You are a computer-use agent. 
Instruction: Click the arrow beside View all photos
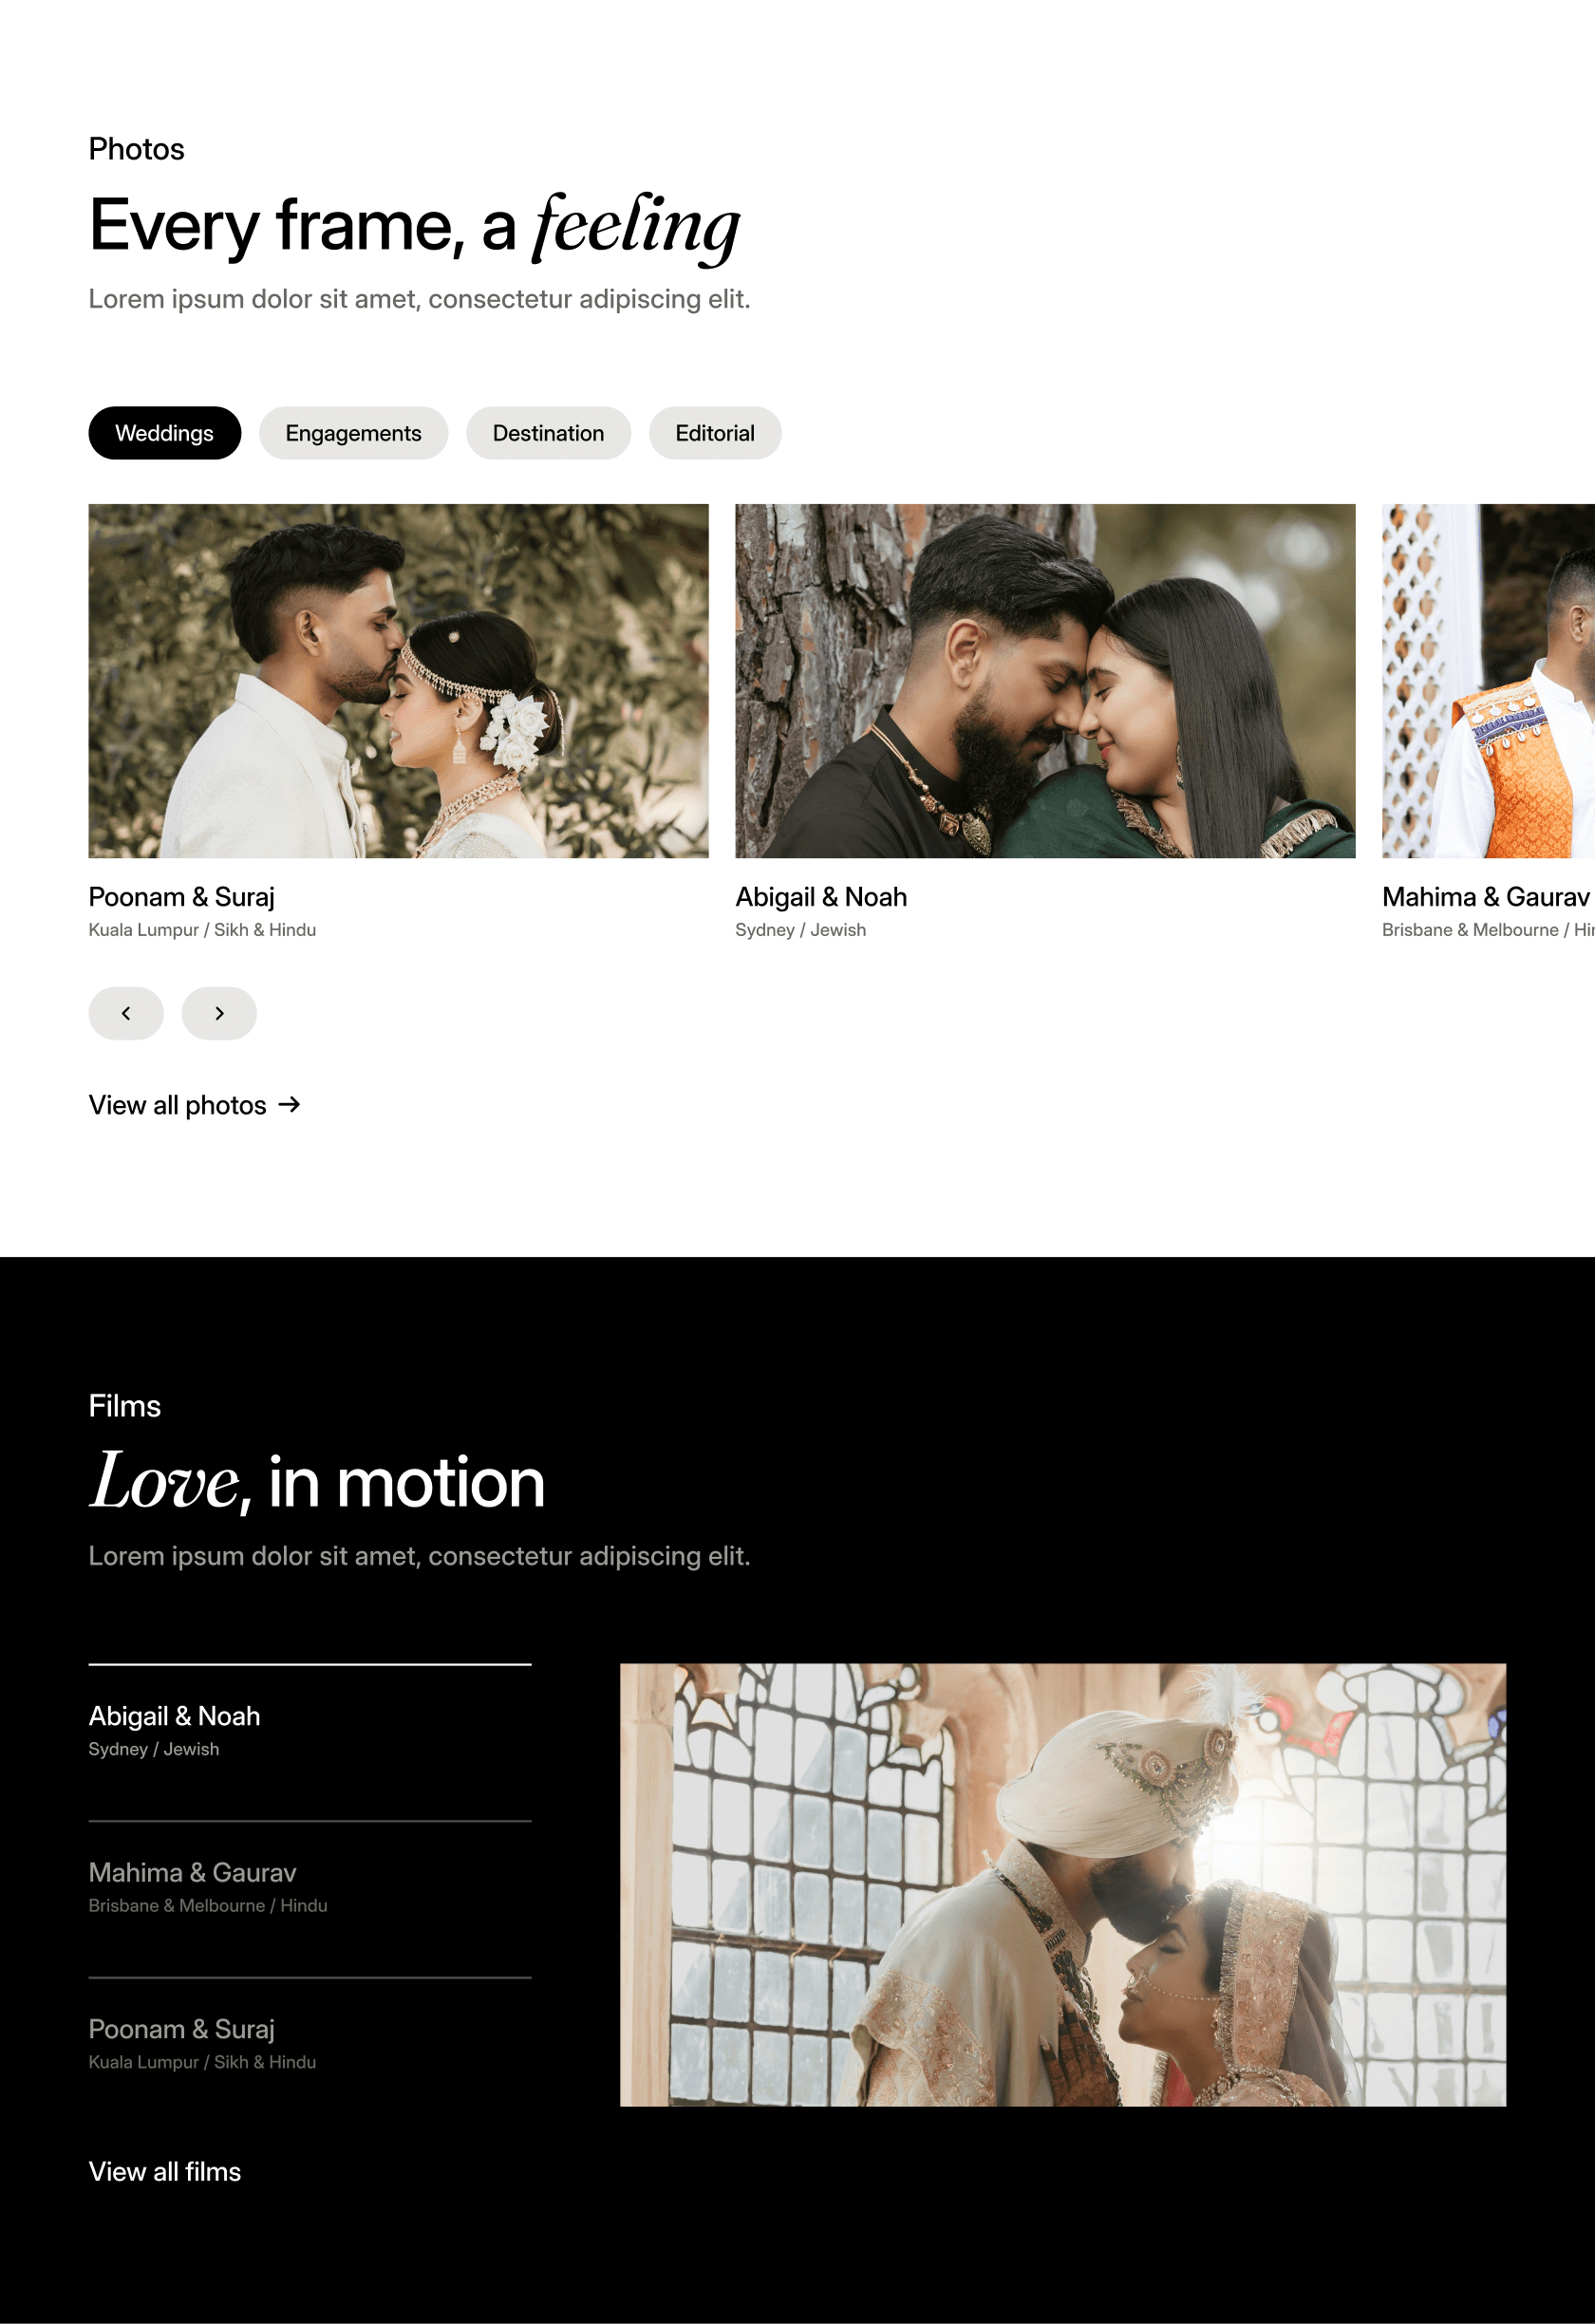coord(289,1104)
